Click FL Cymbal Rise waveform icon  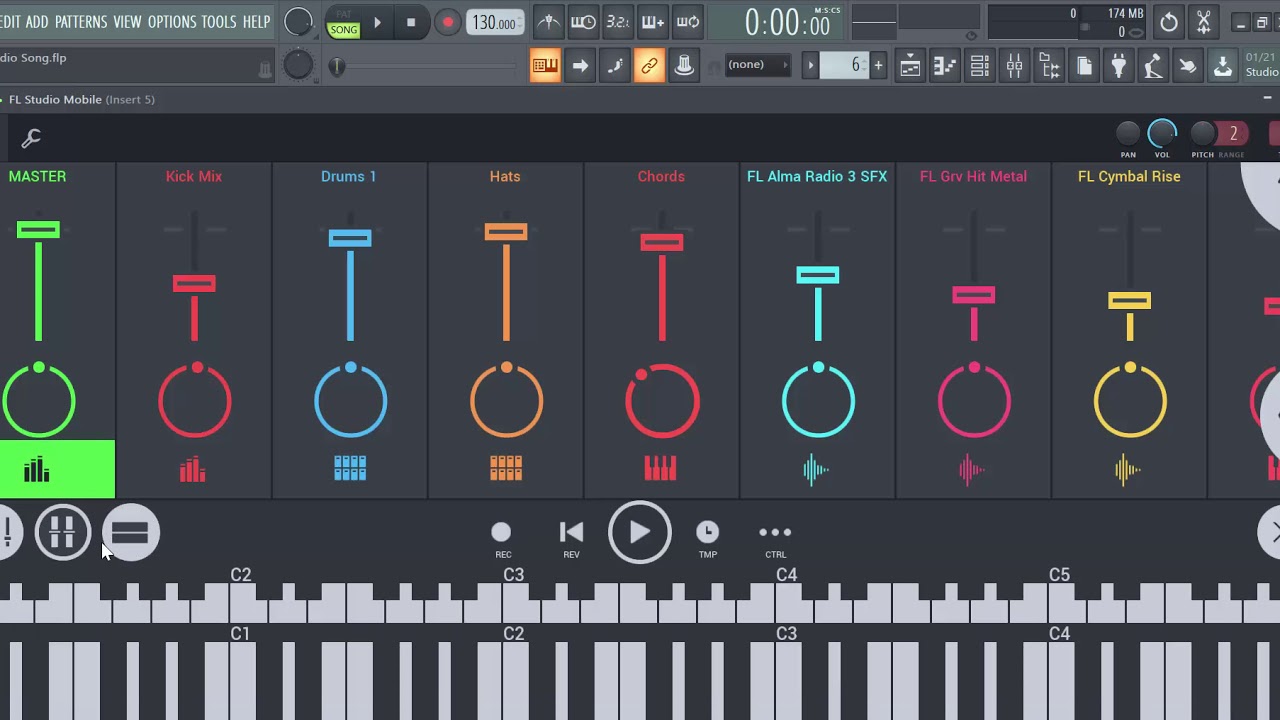pos(1129,469)
